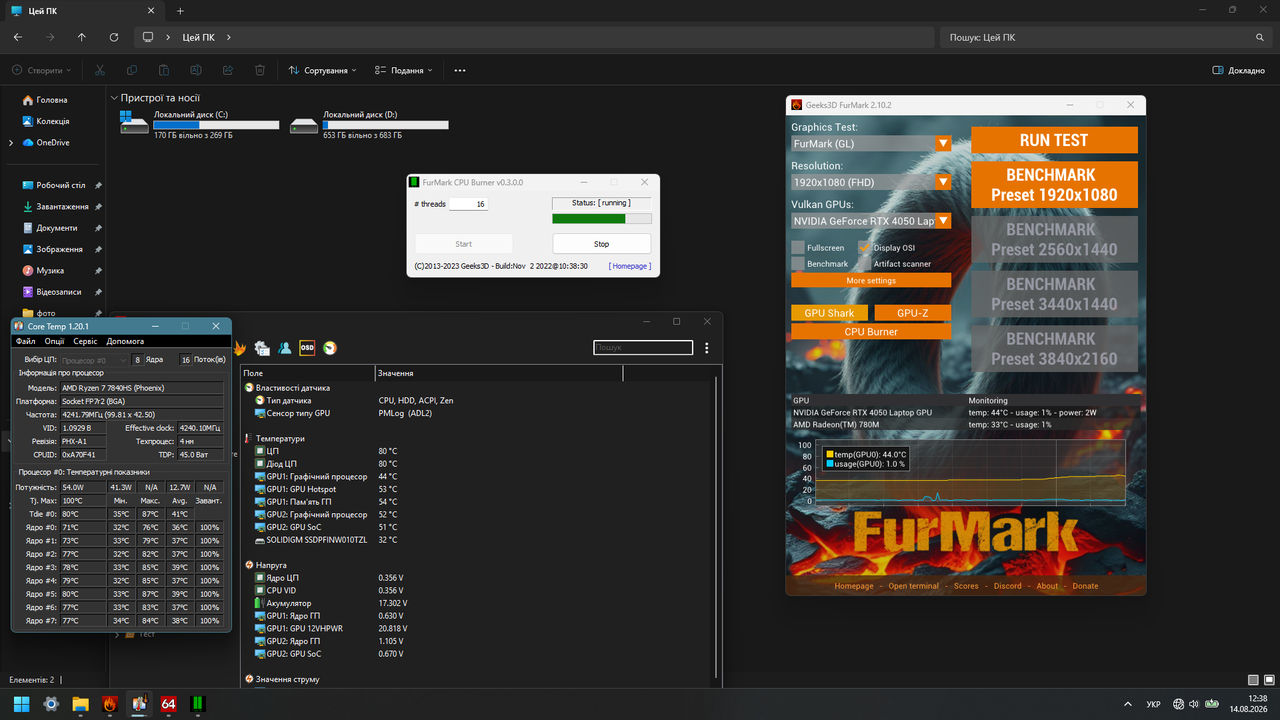1280x720 pixels.
Task: Open the Open terminal link in FurMark
Action: (914, 586)
